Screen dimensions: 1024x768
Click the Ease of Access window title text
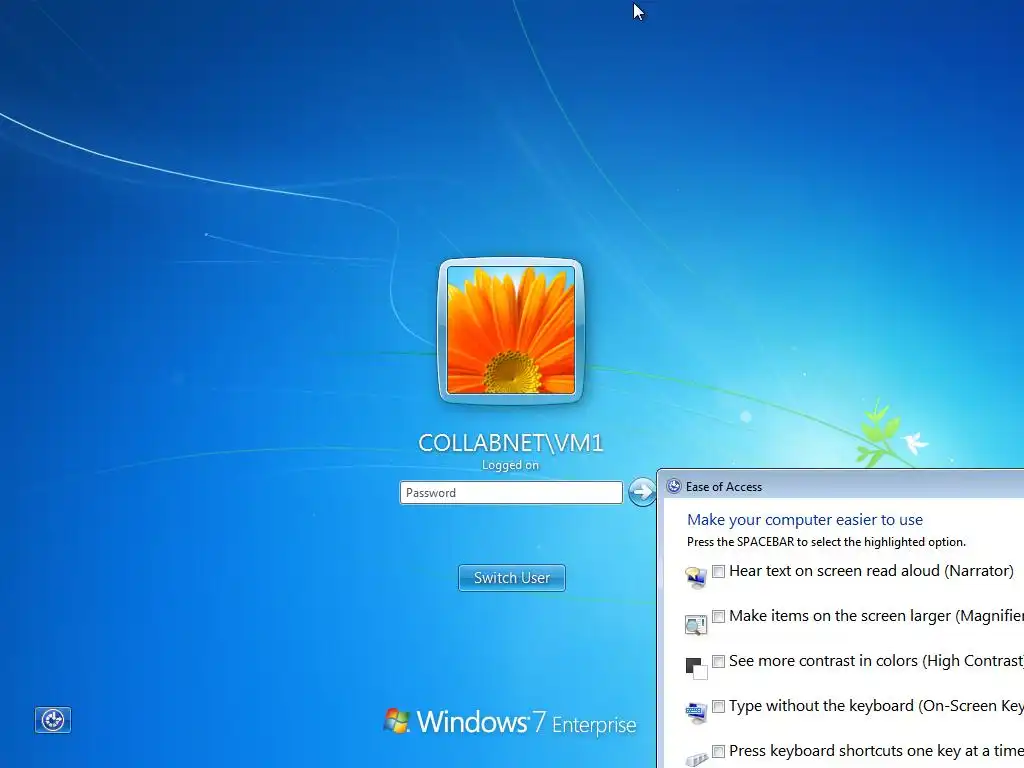tap(724, 487)
